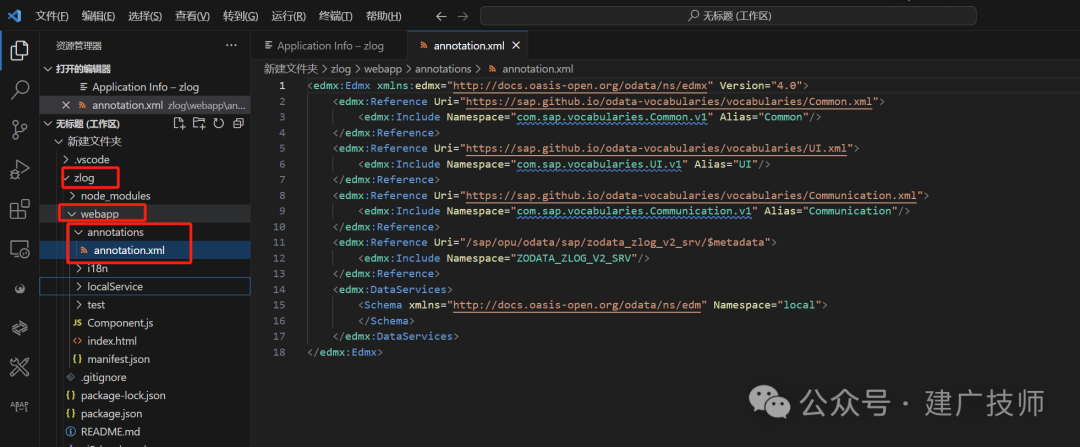This screenshot has height=447, width=1080.
Task: Open the Explorer activity bar icon
Action: coord(20,50)
